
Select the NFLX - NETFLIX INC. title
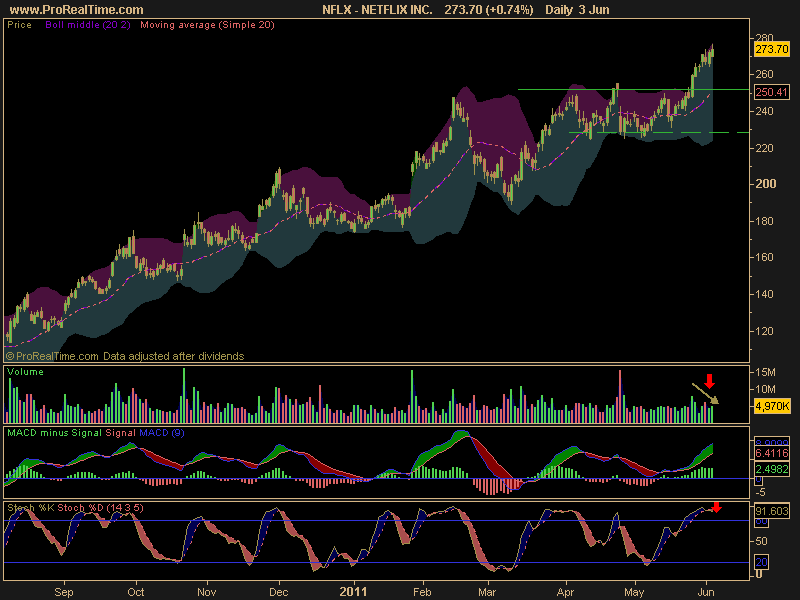click(x=377, y=10)
